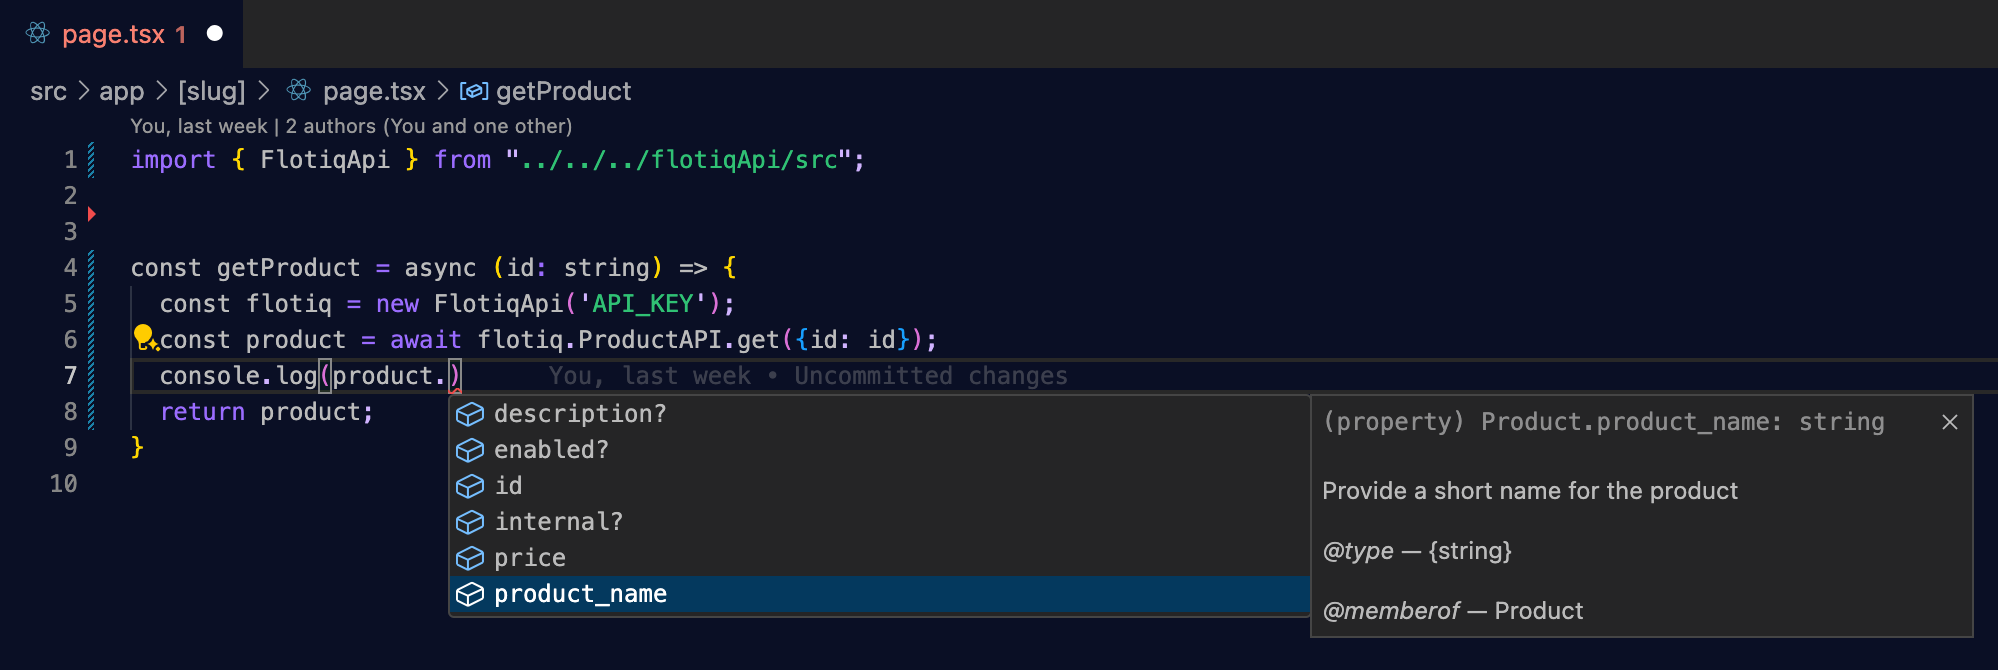1998x670 pixels.
Task: Click the closing brace on line 9
Action: pos(137,448)
